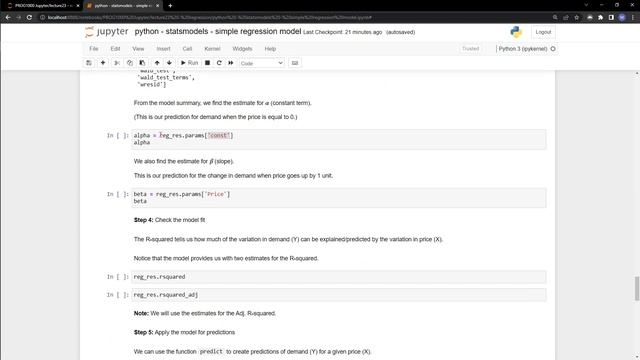Interrupt the kernel with stop icon

tap(207, 63)
